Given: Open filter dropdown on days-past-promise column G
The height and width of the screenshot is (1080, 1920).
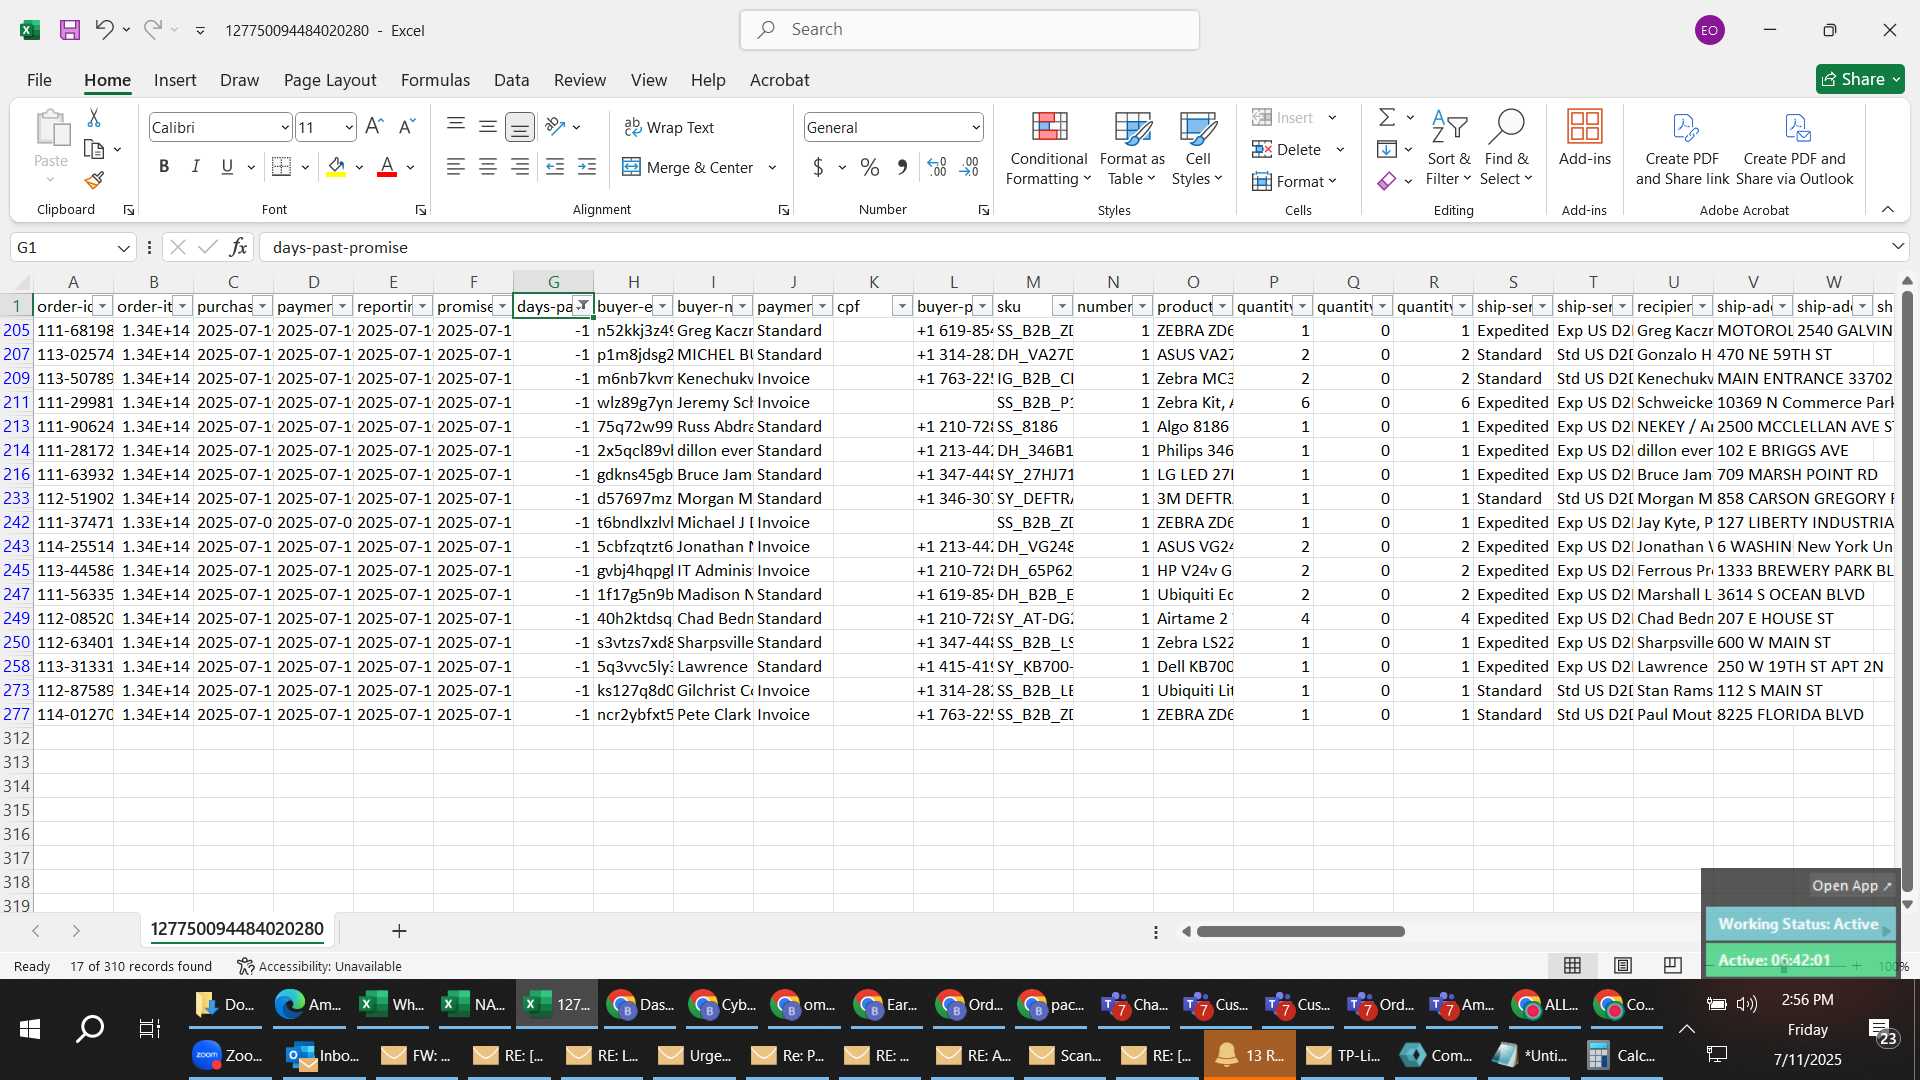Looking at the screenshot, I should (582, 306).
